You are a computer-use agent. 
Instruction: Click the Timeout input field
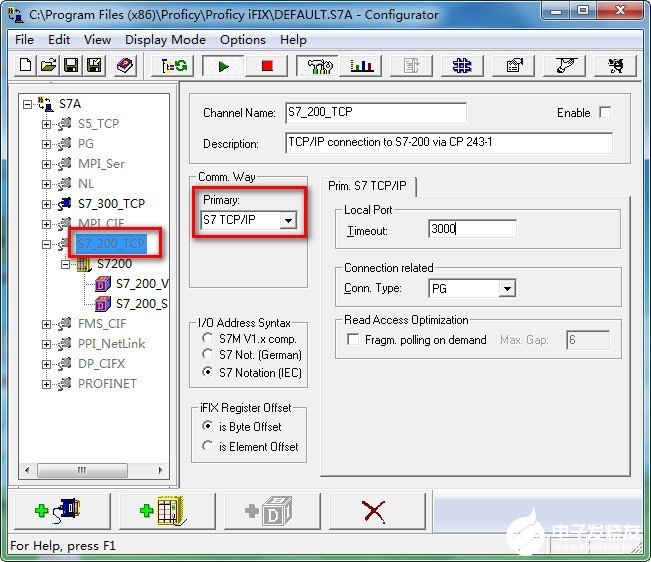pyautogui.click(x=471, y=229)
